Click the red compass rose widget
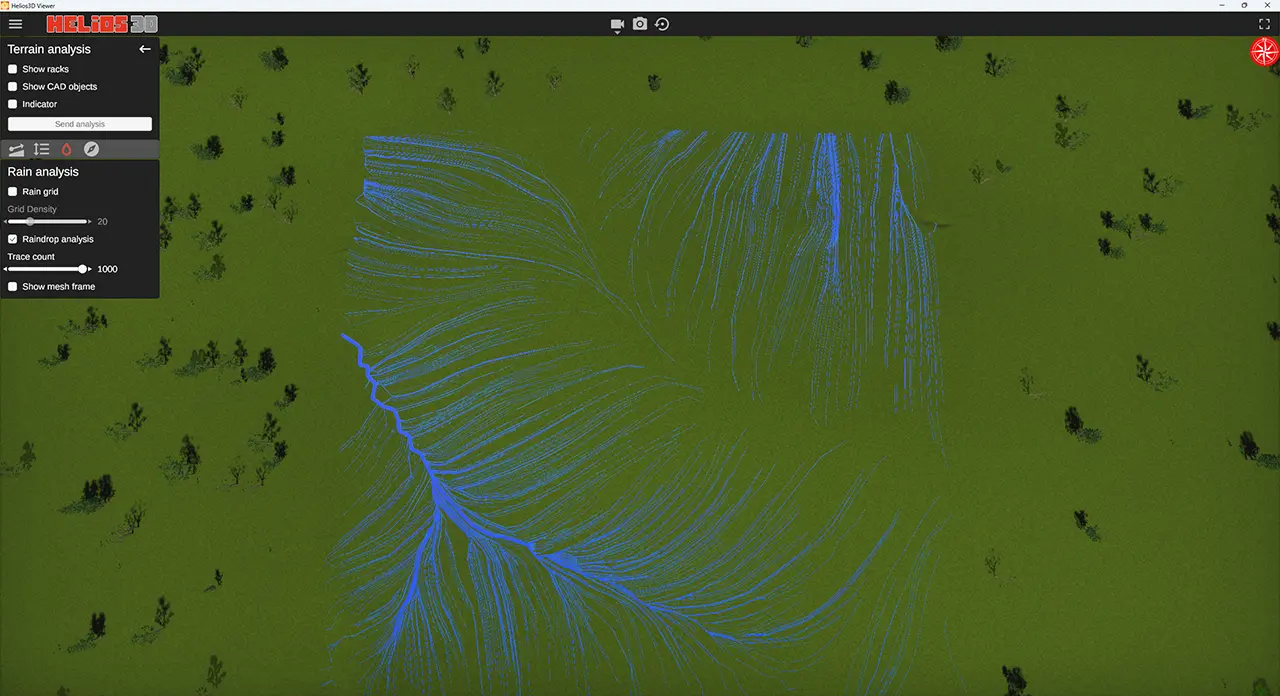This screenshot has width=1280, height=696. pos(1264,52)
